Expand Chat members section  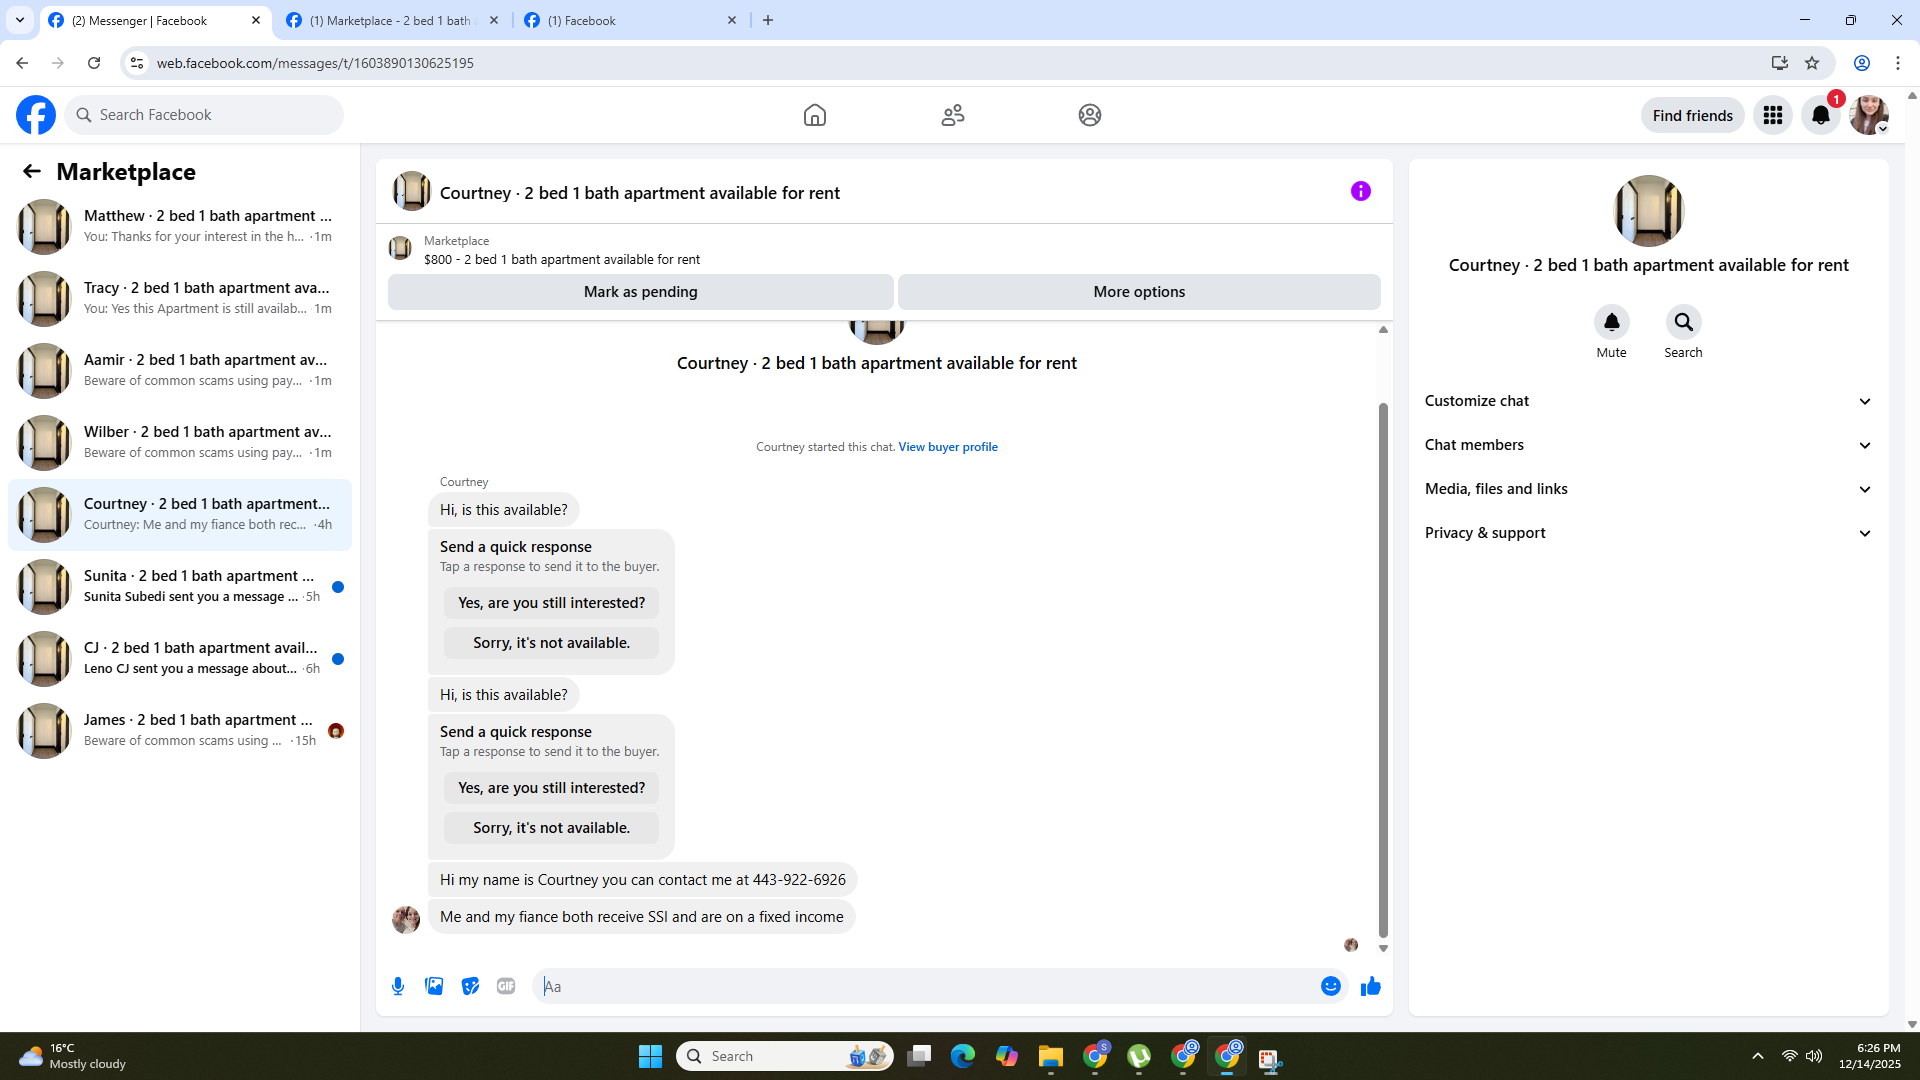pyautogui.click(x=1647, y=445)
